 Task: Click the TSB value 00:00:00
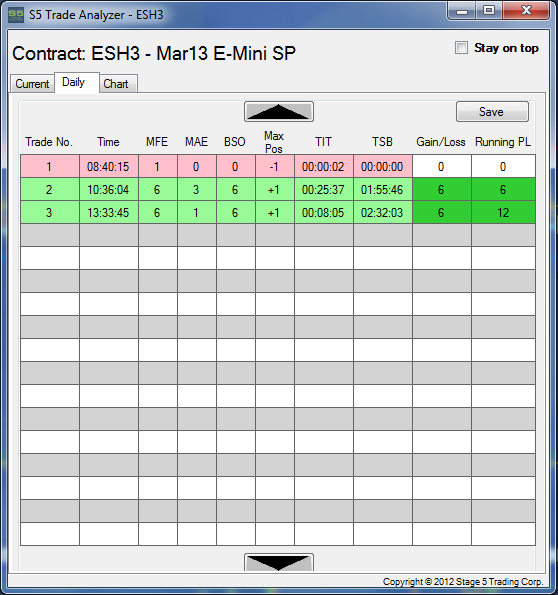[x=383, y=166]
